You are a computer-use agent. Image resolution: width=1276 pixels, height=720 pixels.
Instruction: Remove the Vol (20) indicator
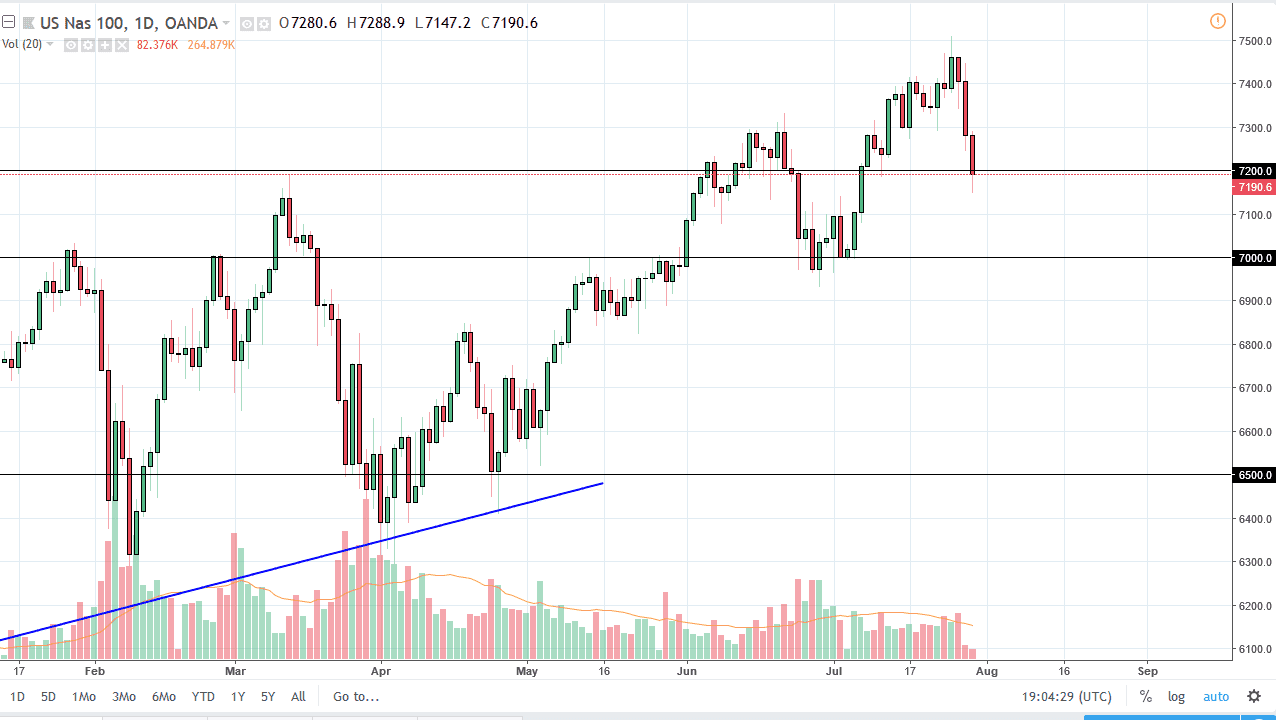coord(121,44)
